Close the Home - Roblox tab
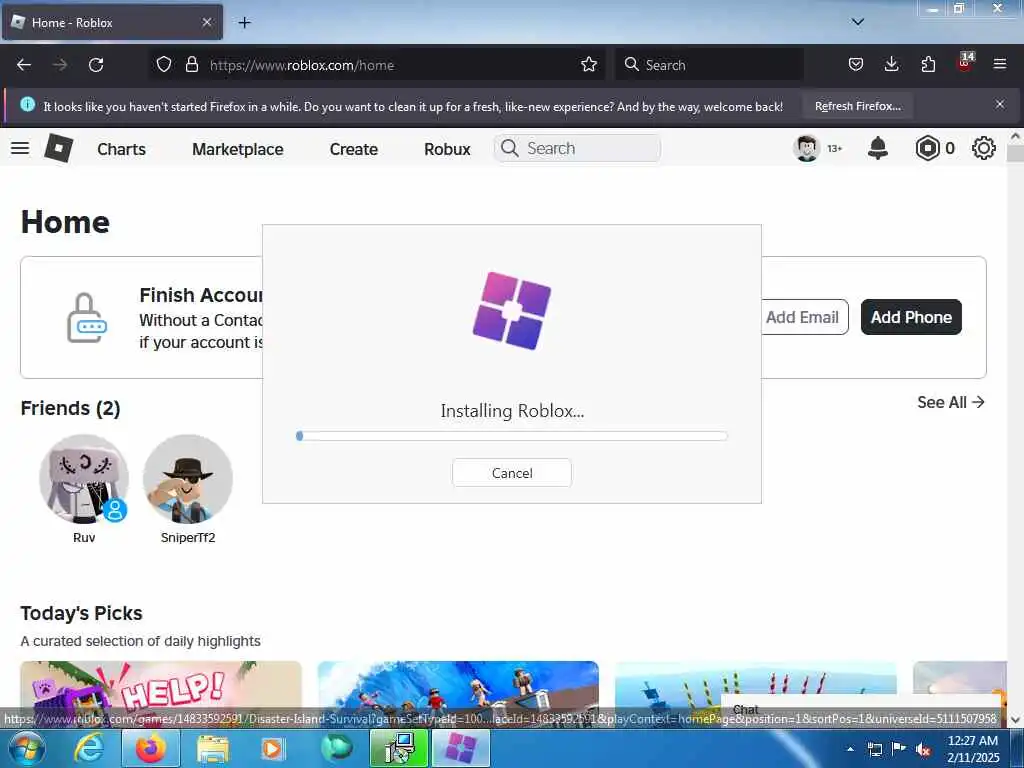The width and height of the screenshot is (1024, 768). tap(207, 22)
